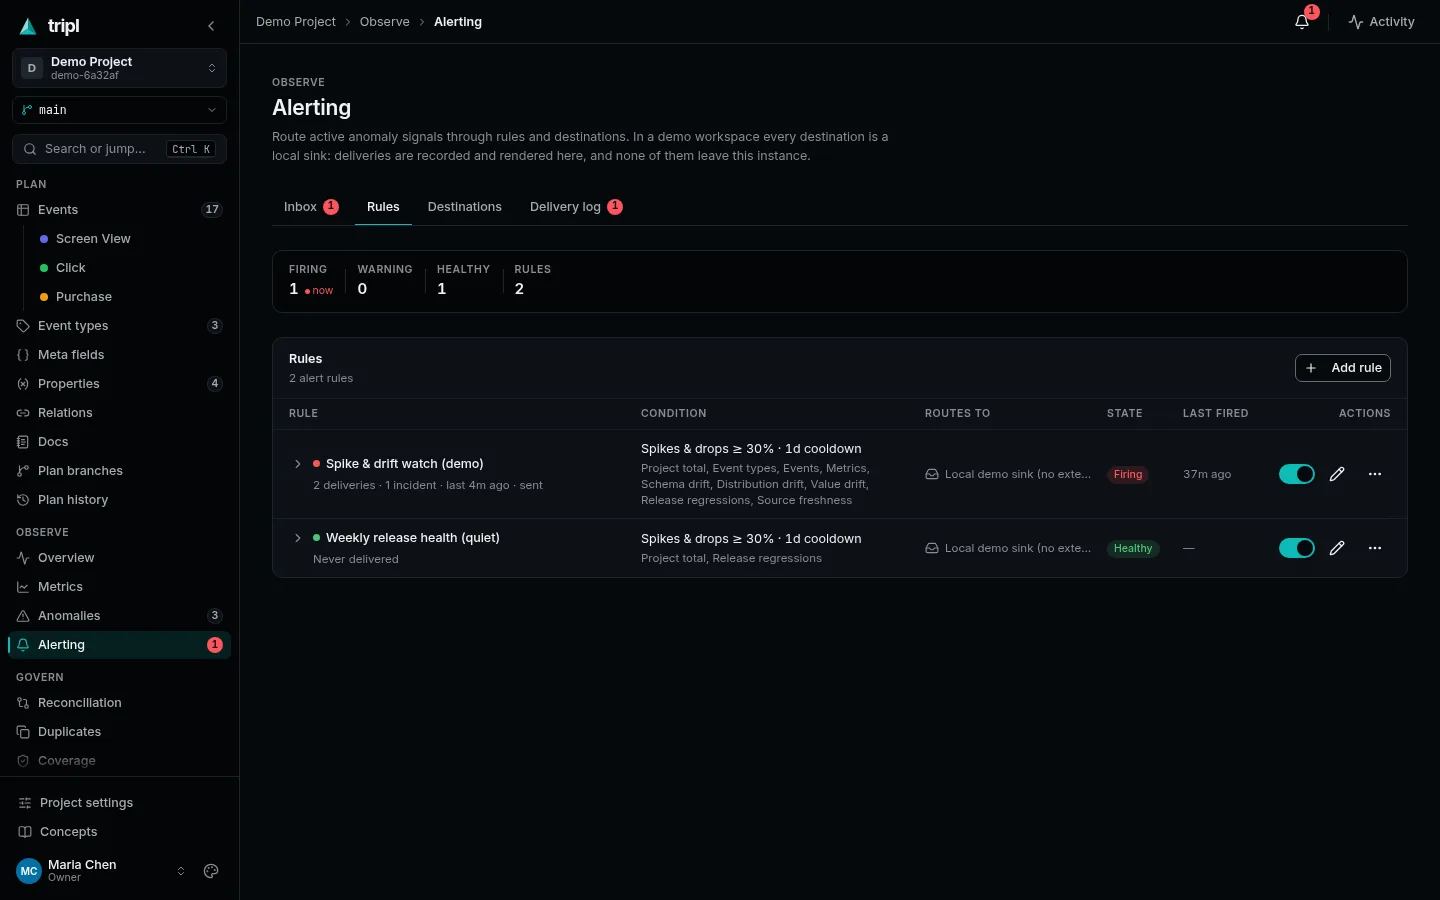Click the Duplicates copy icon
The height and width of the screenshot is (900, 1440).
[x=23, y=732]
